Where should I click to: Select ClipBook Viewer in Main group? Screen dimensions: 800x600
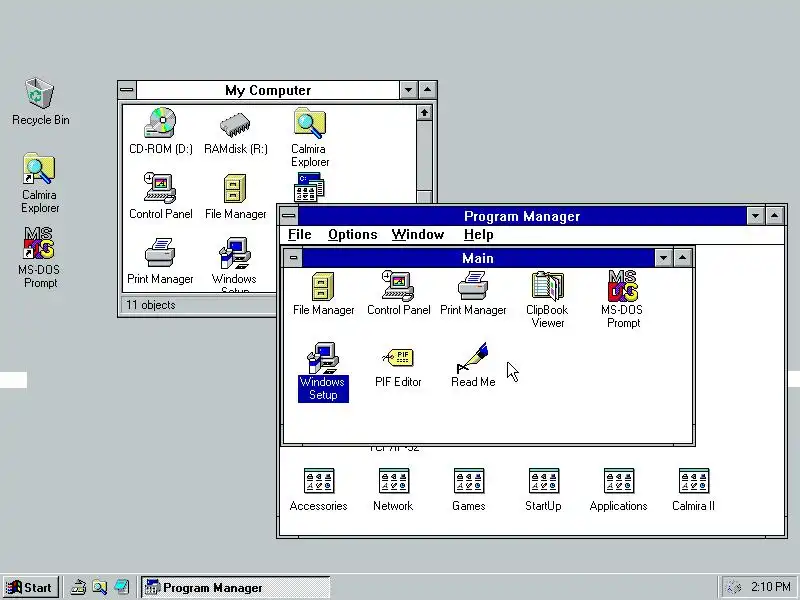pyautogui.click(x=547, y=300)
